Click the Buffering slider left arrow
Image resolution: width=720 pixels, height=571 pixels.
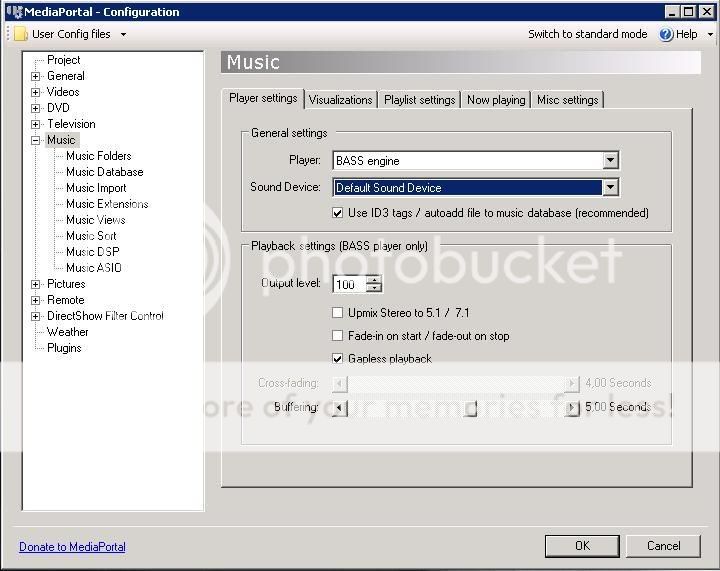[x=340, y=408]
